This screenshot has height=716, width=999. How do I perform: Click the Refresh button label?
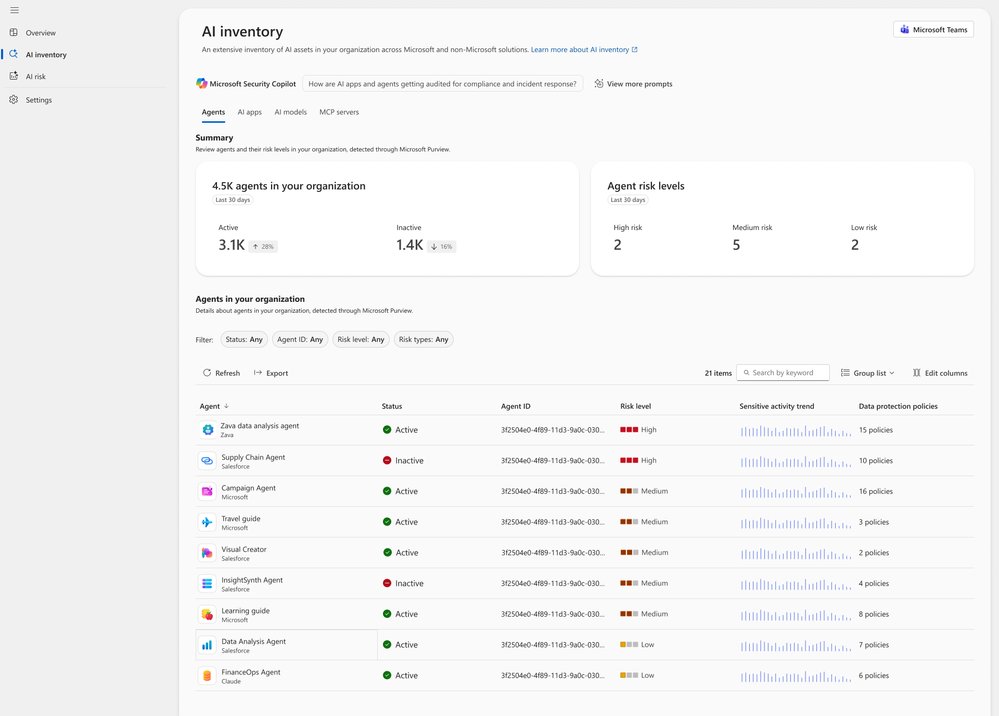(x=227, y=373)
